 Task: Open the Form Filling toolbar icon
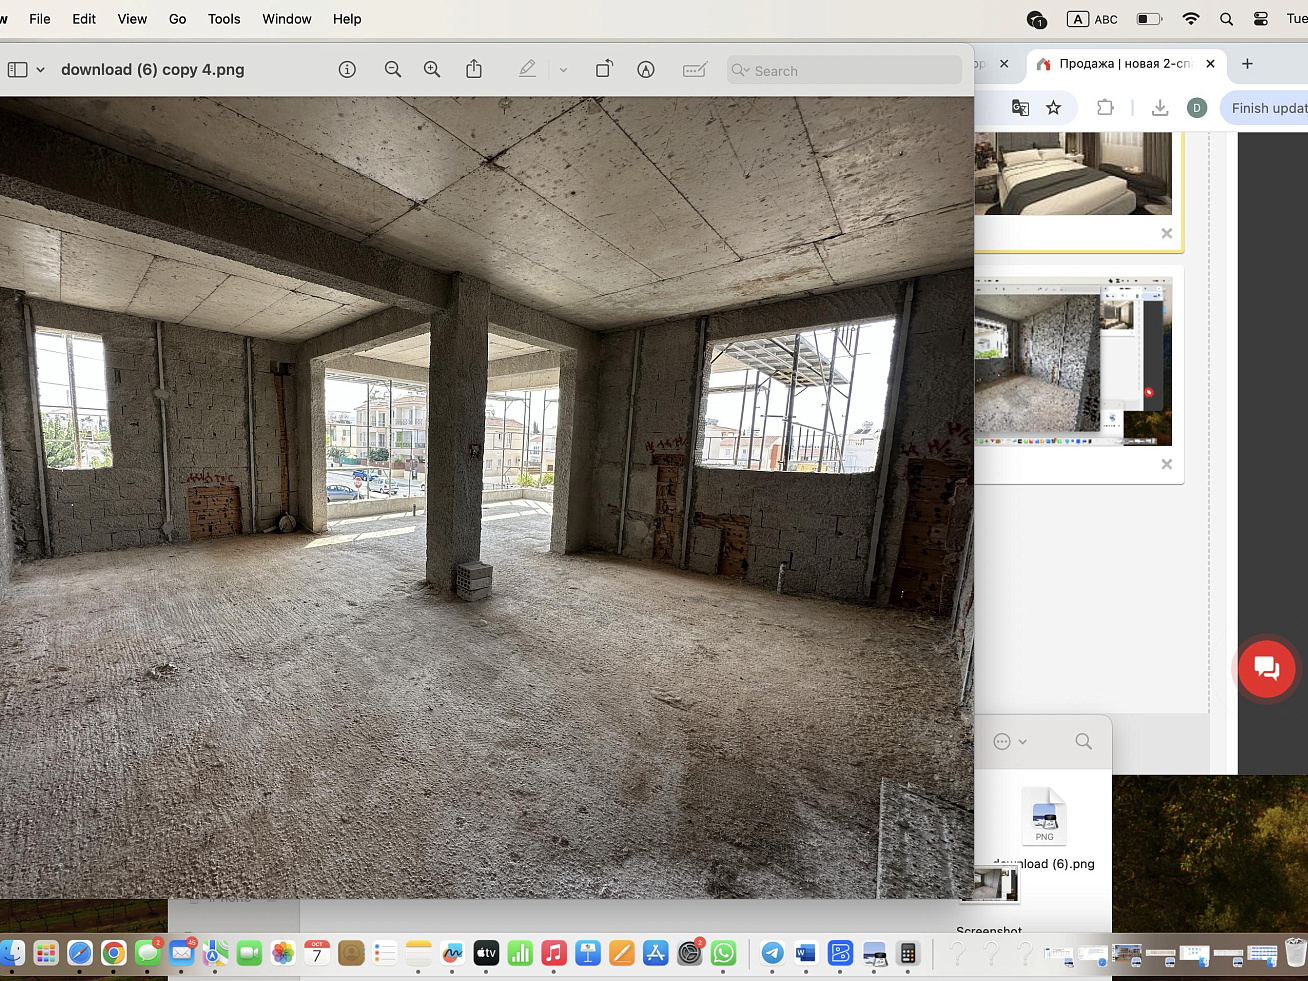pos(695,69)
